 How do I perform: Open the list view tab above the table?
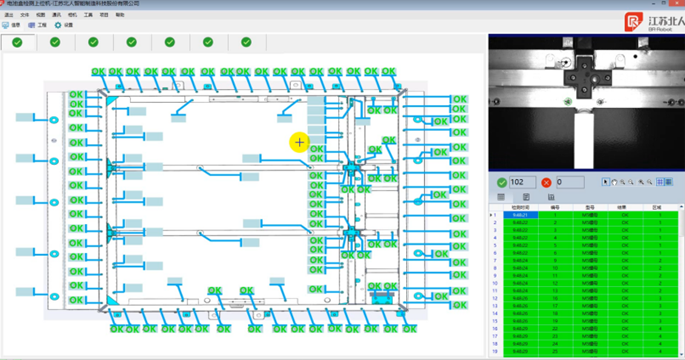pyautogui.click(x=501, y=197)
